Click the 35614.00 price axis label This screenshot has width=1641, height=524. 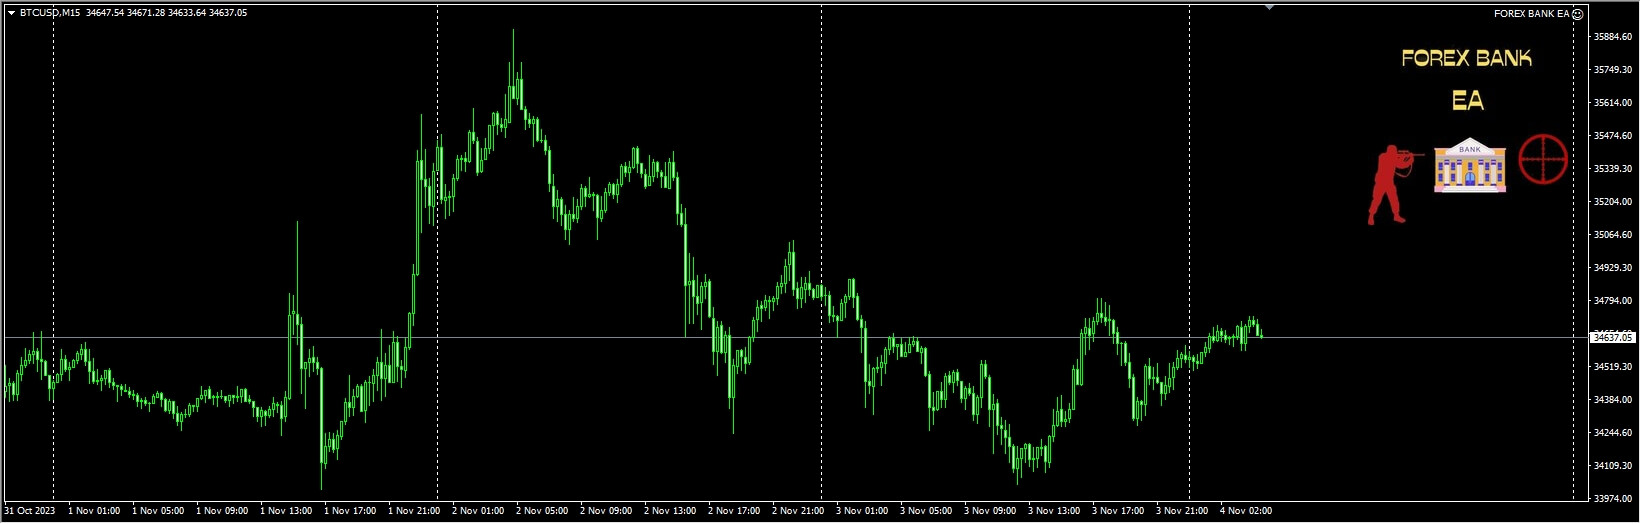[1612, 103]
